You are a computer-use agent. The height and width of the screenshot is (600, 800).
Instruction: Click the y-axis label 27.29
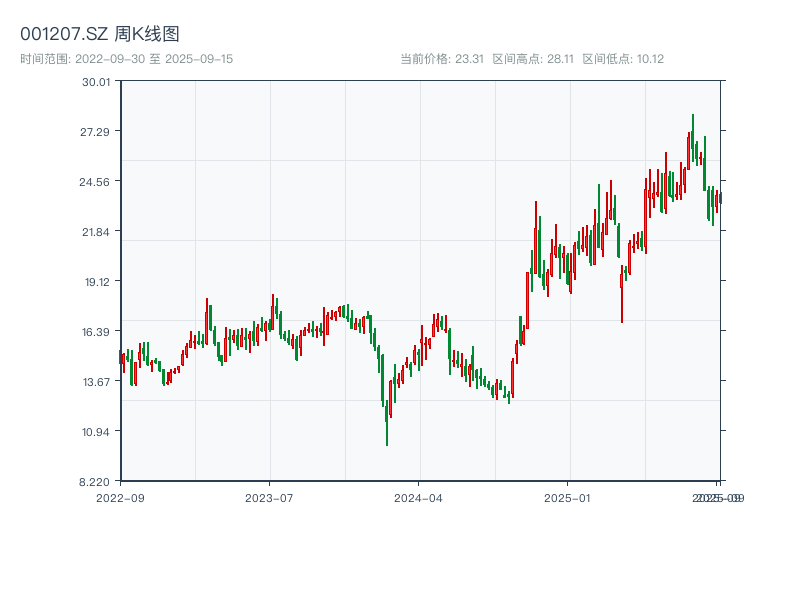pos(95,132)
